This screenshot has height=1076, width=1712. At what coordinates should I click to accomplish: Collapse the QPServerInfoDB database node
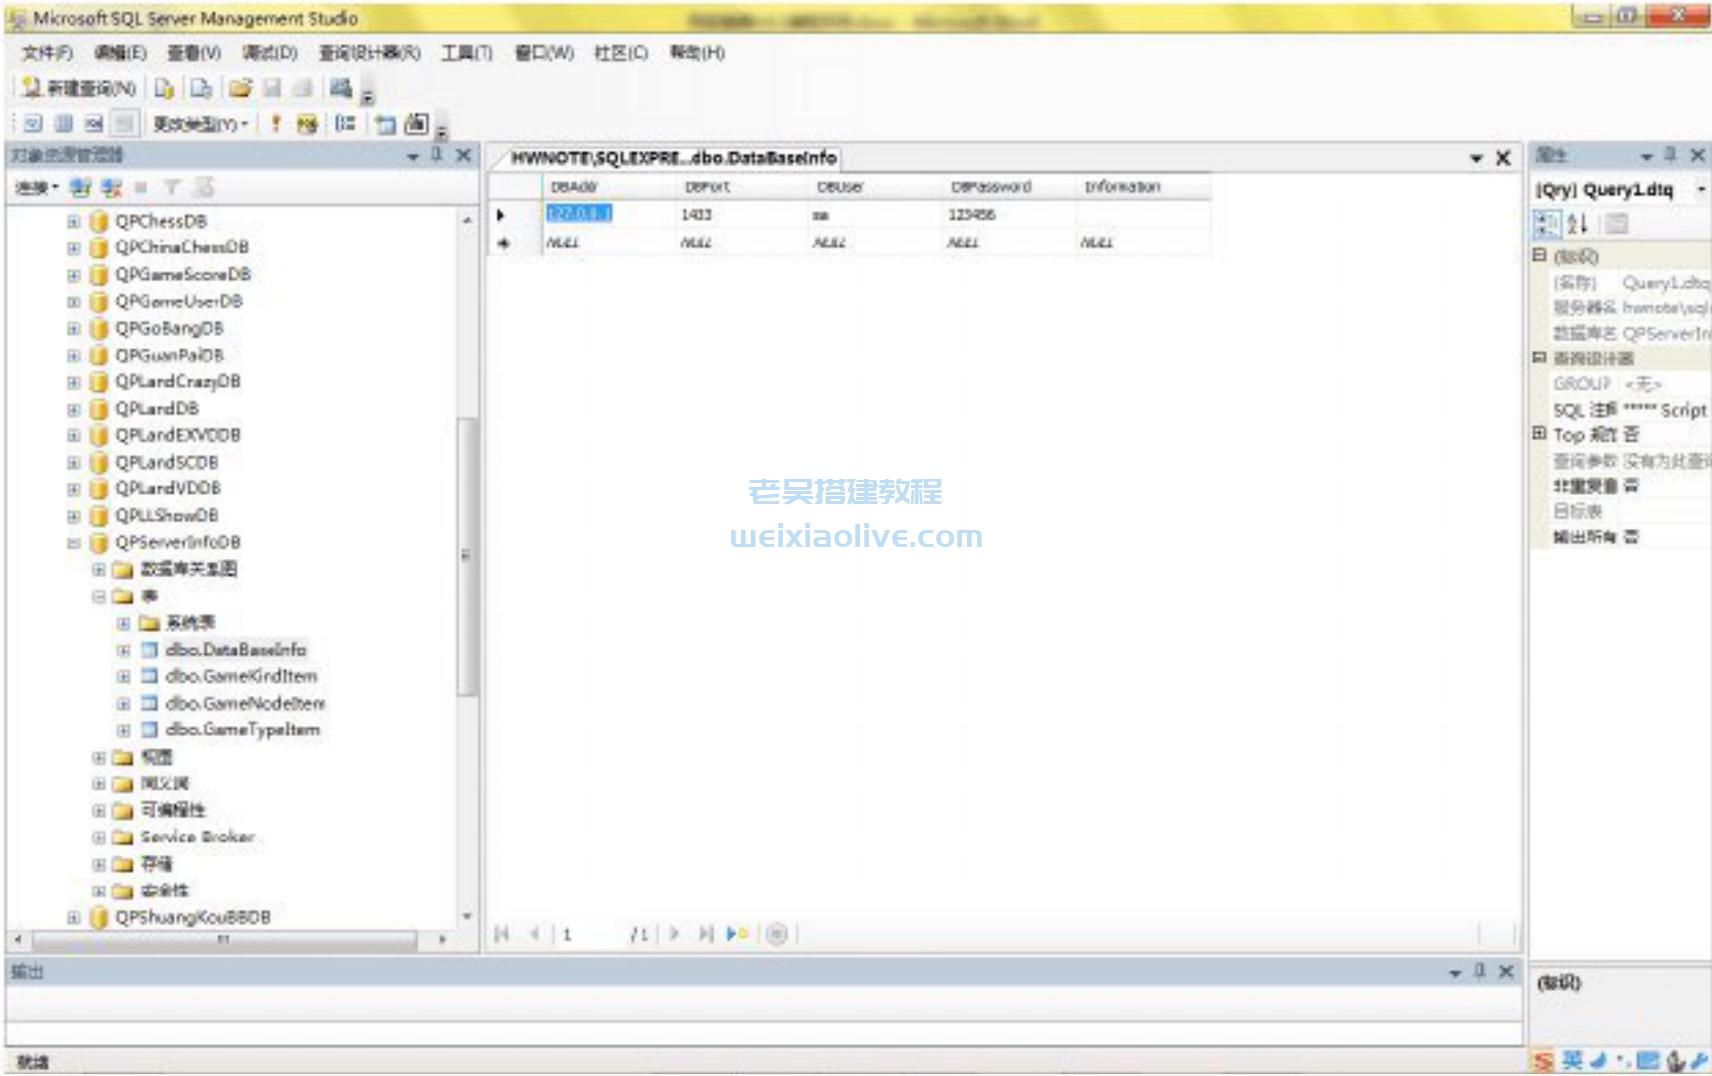[73, 543]
